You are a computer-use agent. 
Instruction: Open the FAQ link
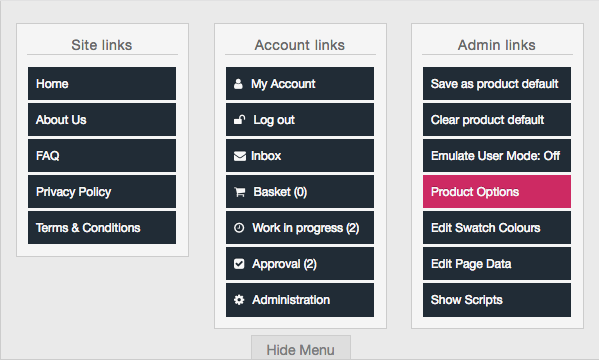102,156
